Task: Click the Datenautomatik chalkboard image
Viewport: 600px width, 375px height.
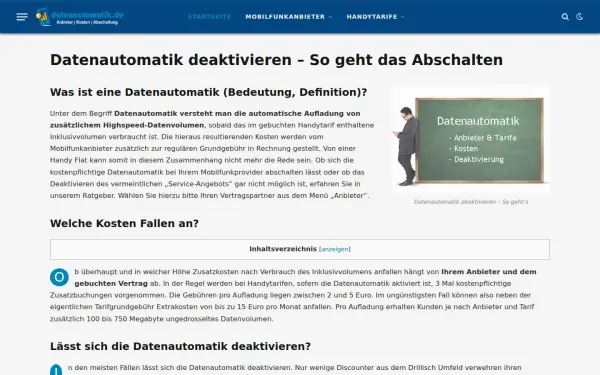Action: (x=471, y=139)
